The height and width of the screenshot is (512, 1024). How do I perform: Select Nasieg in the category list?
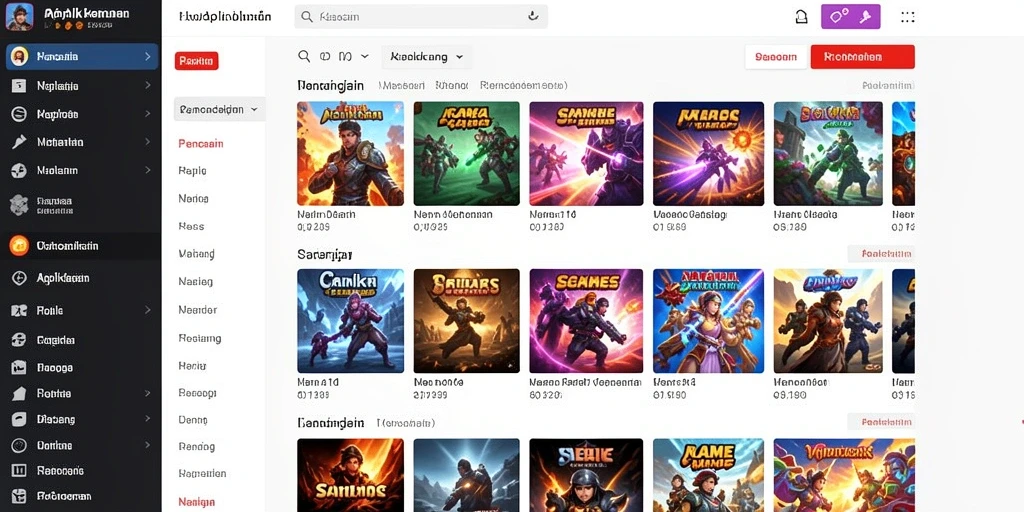tap(195, 282)
